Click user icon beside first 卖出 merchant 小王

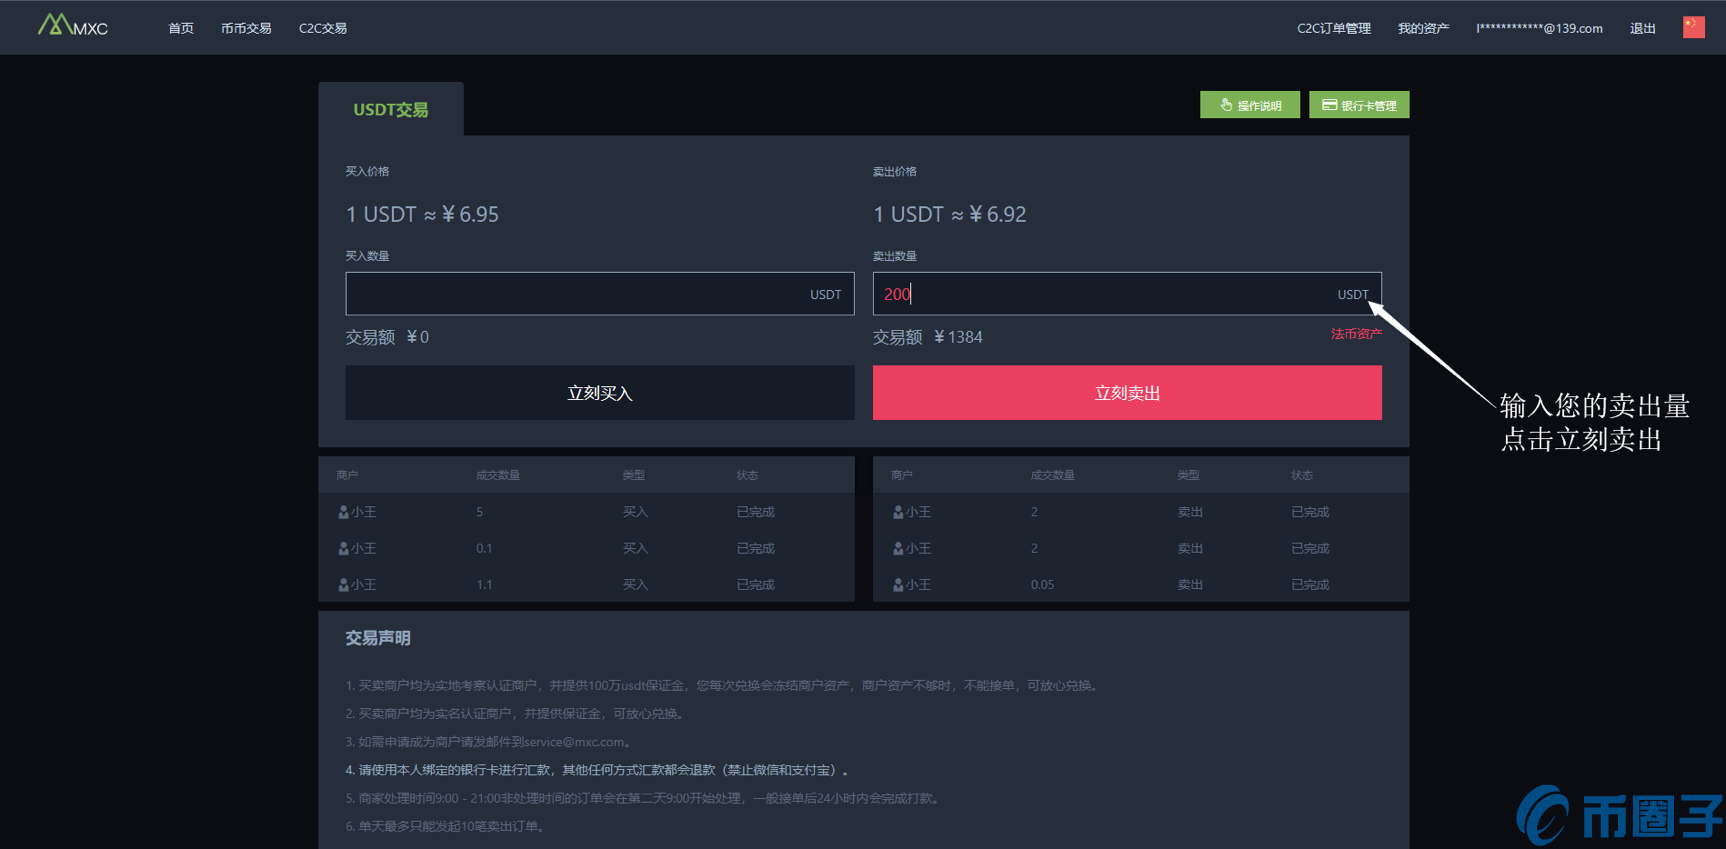pos(898,512)
